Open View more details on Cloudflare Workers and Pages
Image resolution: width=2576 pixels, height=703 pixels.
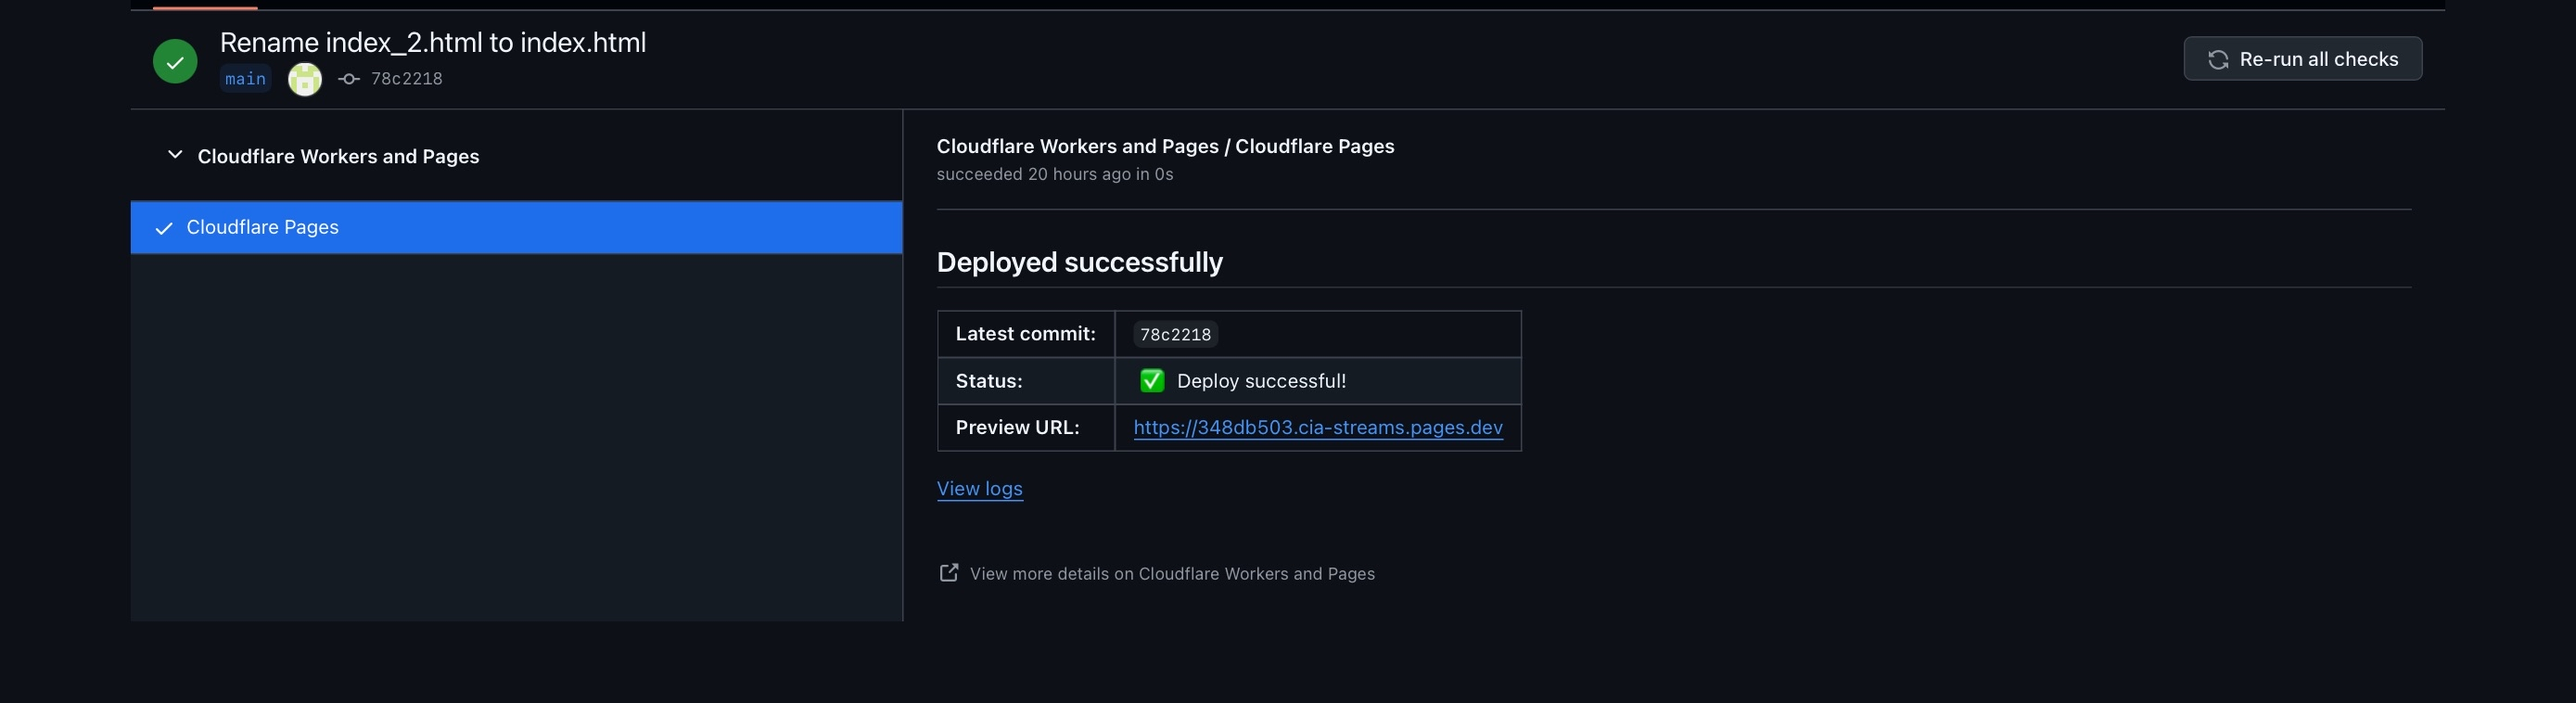coord(1172,574)
